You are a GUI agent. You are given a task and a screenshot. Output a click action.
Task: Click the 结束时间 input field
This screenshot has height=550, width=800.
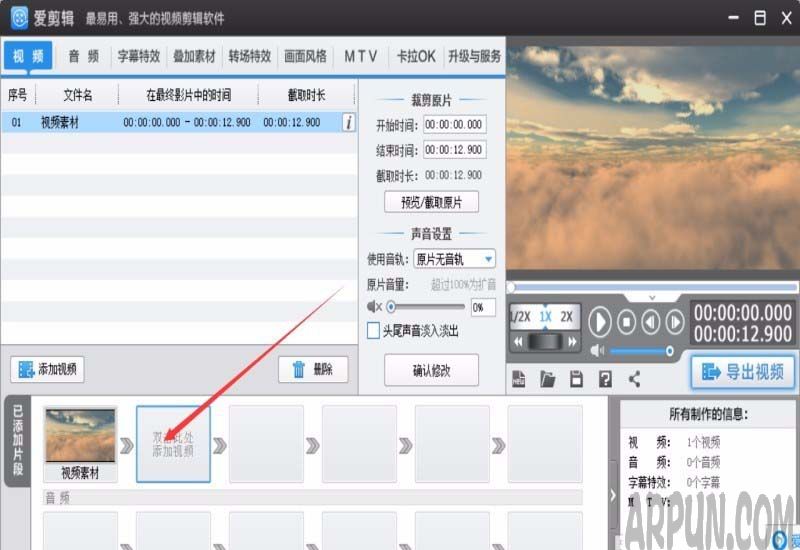coord(455,150)
